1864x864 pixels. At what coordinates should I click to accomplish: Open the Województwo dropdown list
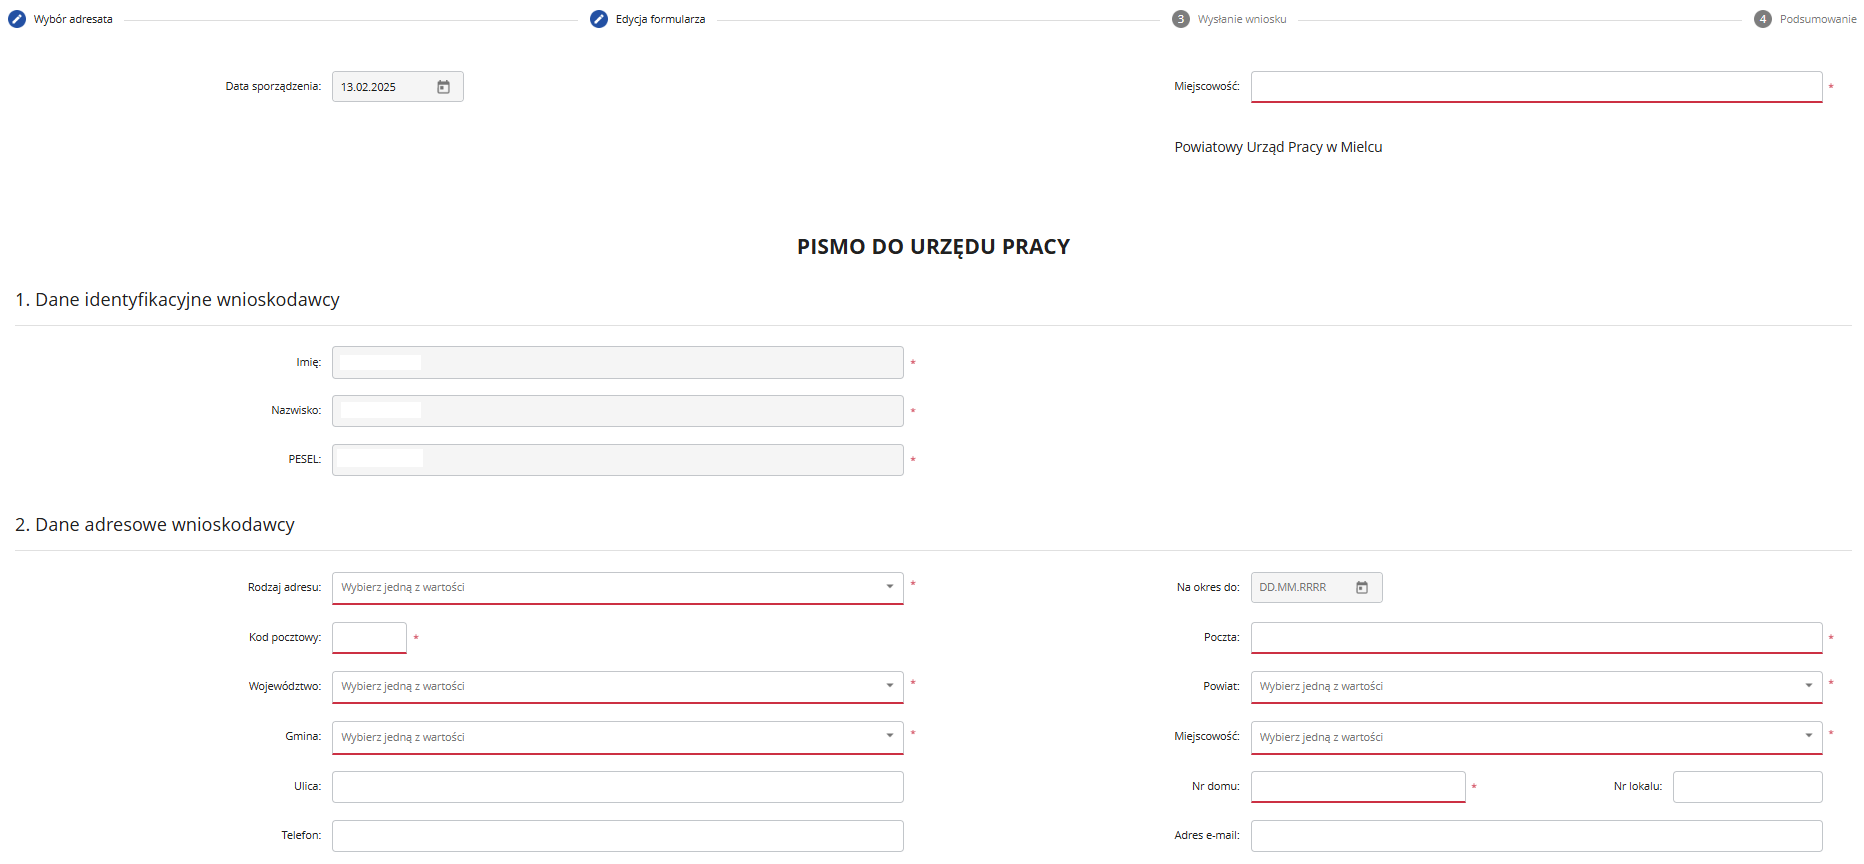coord(618,687)
